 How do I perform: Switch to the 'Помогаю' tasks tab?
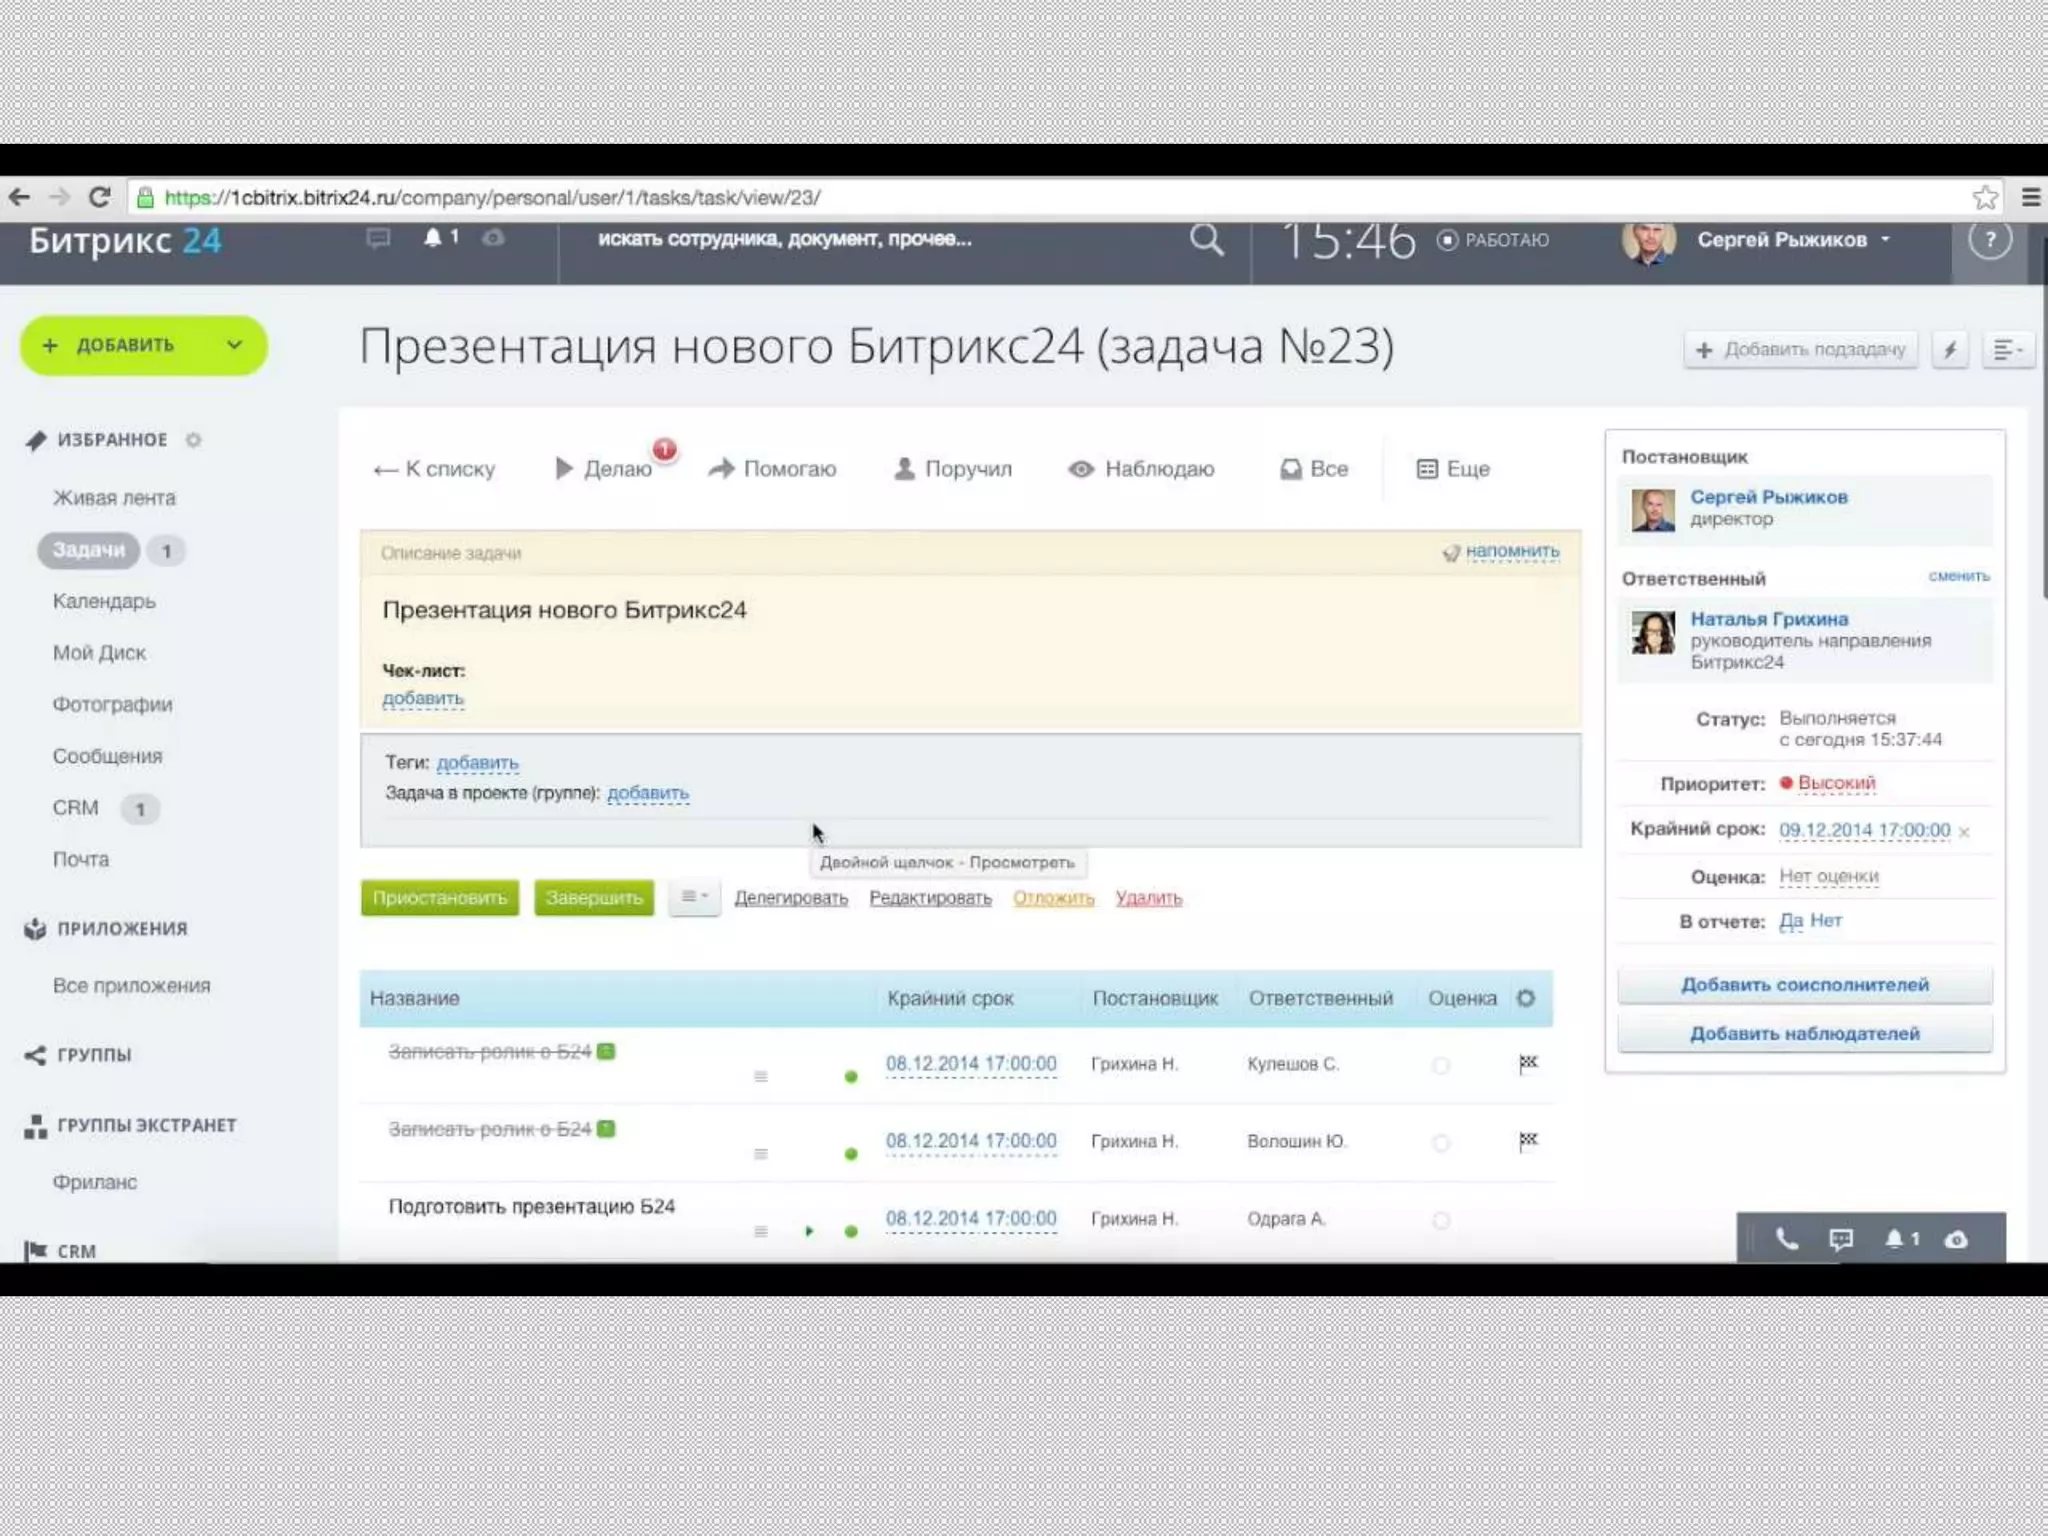(x=772, y=469)
